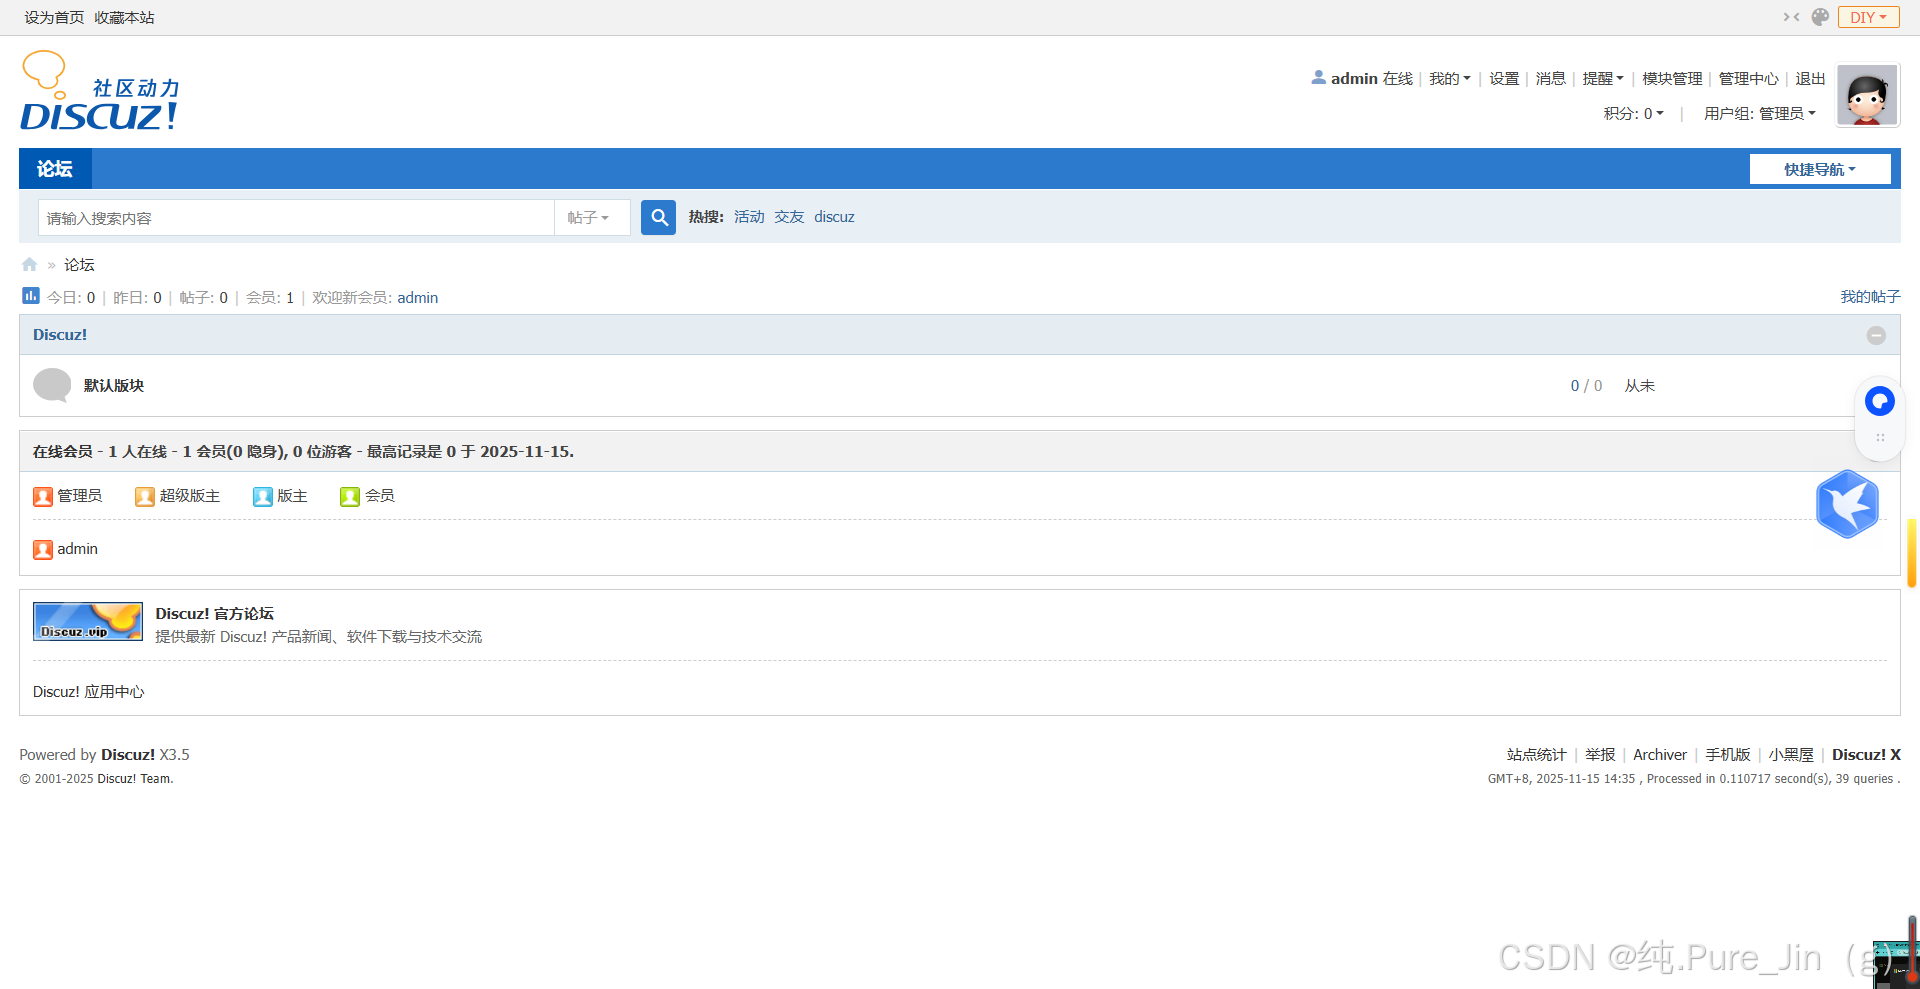Click the widen/narrow layout icon
Screen dimensions: 1920x989
[1791, 17]
